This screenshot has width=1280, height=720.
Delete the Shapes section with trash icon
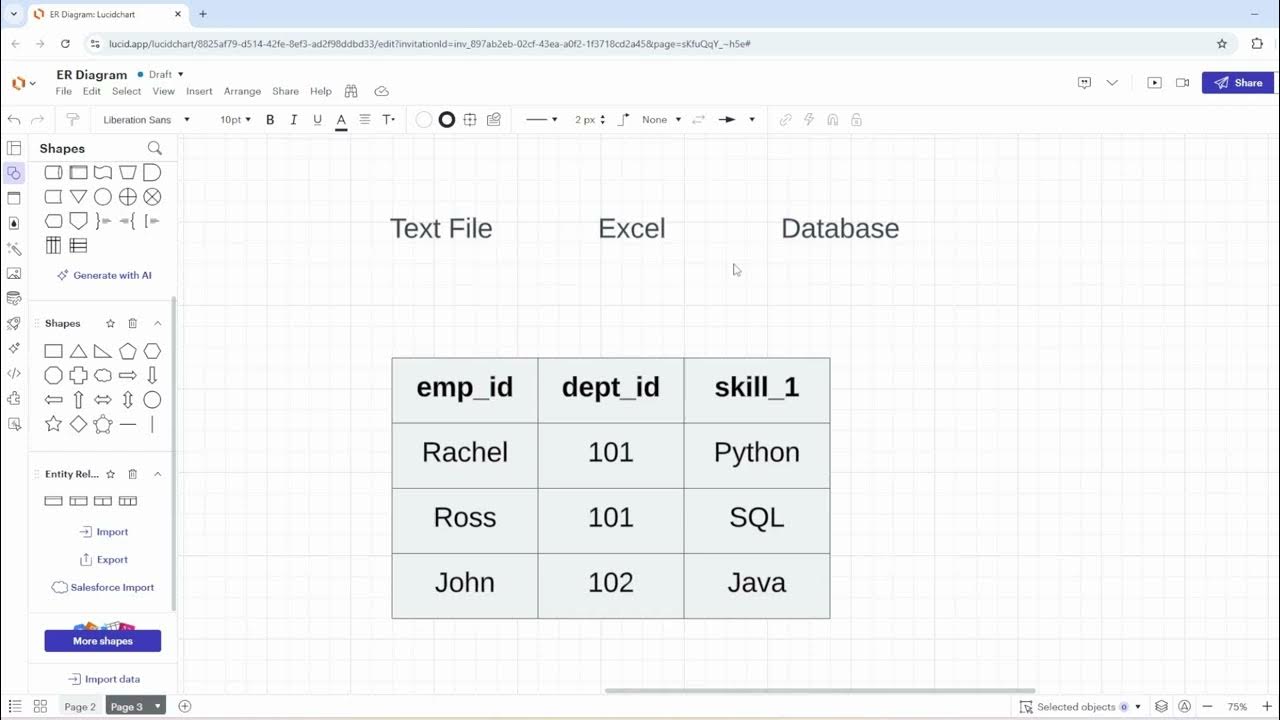click(x=132, y=323)
